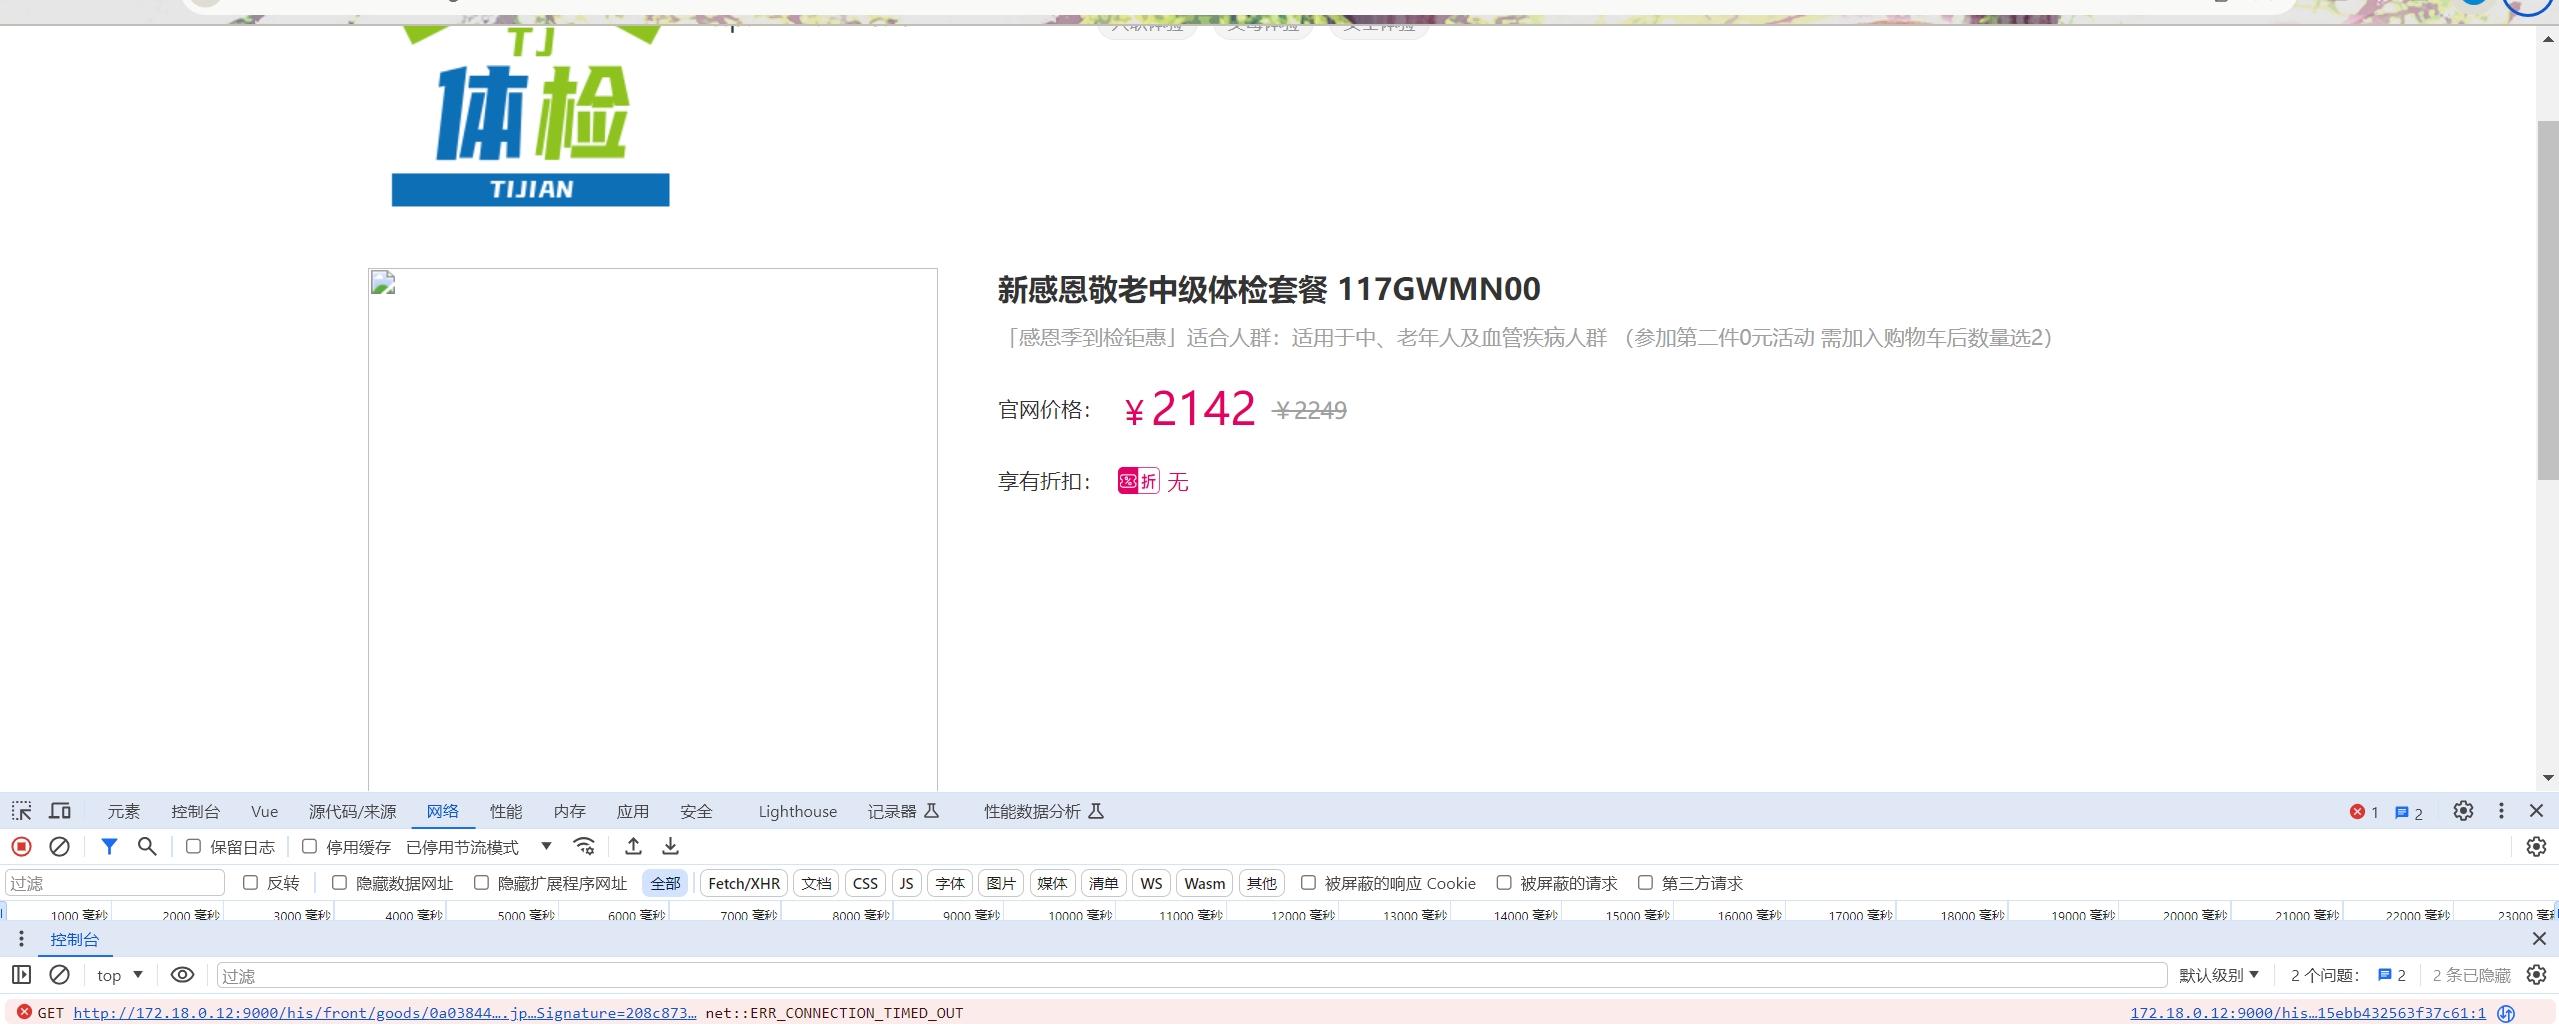2559x1033 pixels.
Task: Open the 性能数据分析 tab
Action: [1044, 811]
